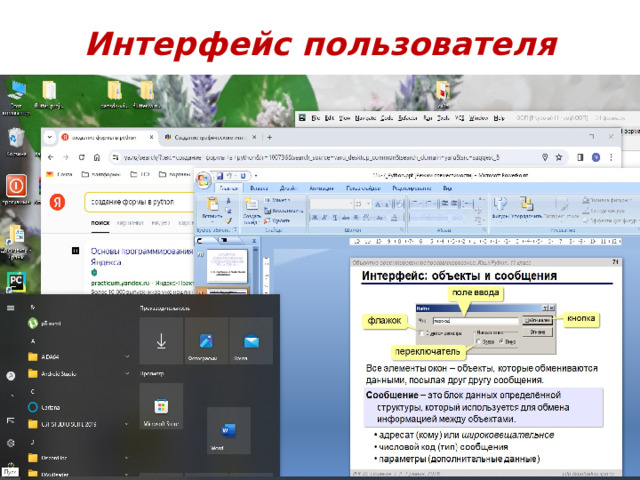Click the Shapes gallery icon in PowerPoint
The height and width of the screenshot is (480, 640).
[500, 204]
